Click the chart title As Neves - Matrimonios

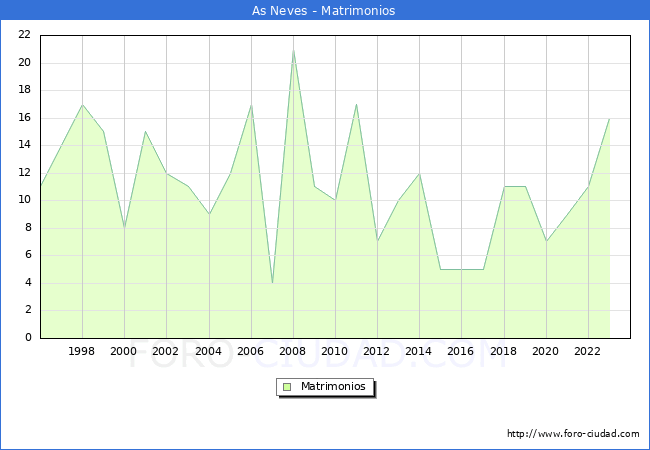click(324, 11)
